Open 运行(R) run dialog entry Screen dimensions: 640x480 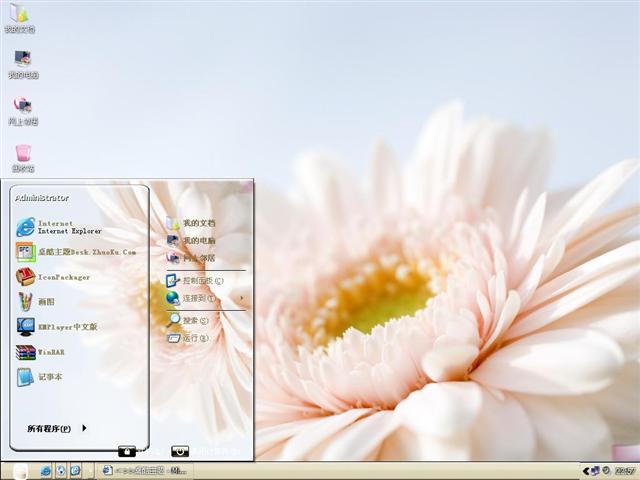point(187,338)
